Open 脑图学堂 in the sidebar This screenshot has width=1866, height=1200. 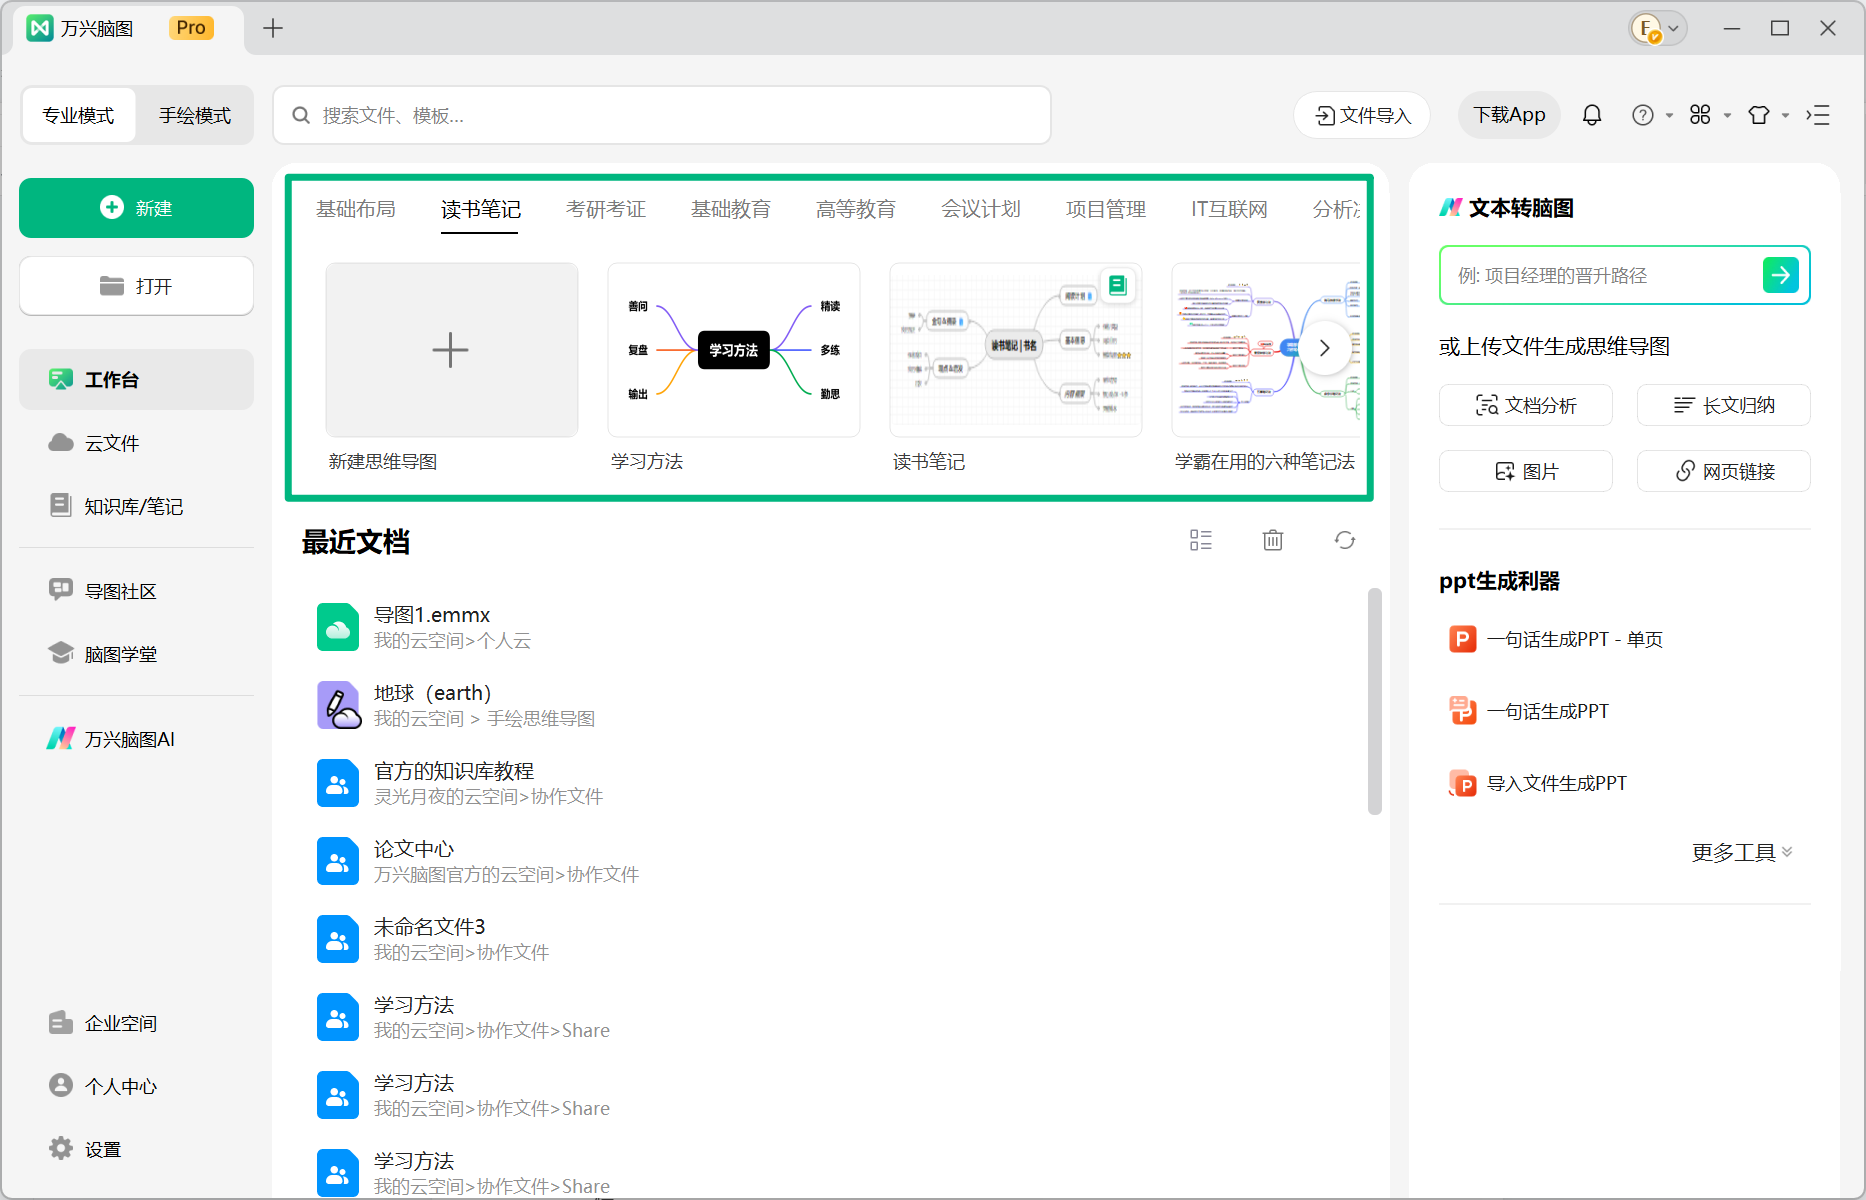(136, 654)
